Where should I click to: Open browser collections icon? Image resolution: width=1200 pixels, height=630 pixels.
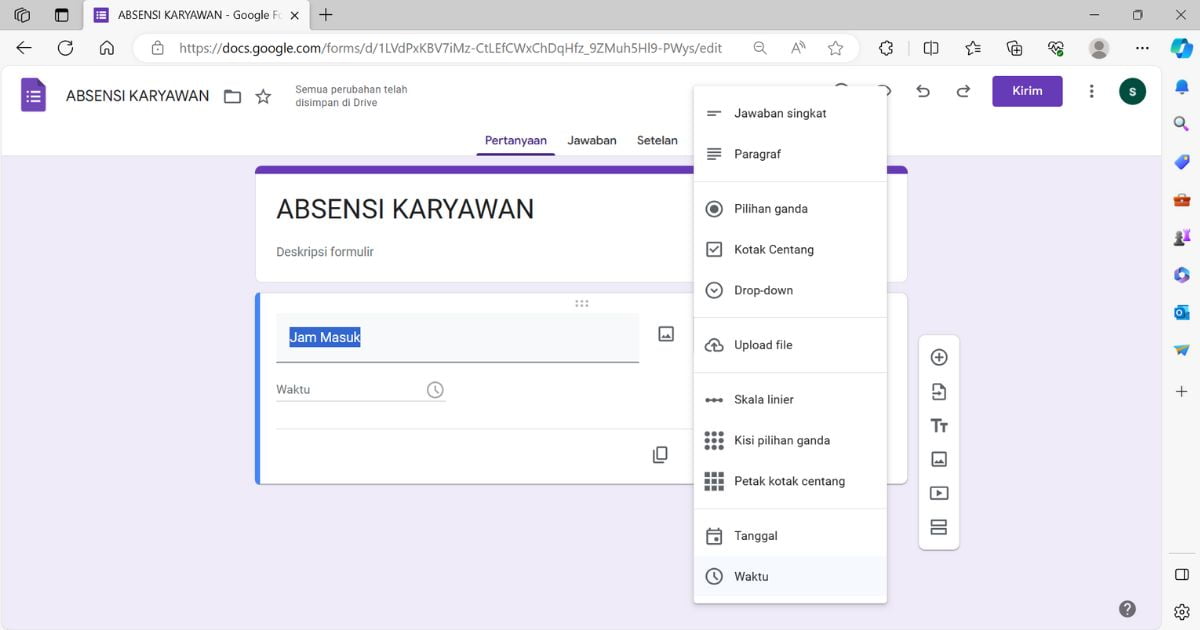point(1014,48)
